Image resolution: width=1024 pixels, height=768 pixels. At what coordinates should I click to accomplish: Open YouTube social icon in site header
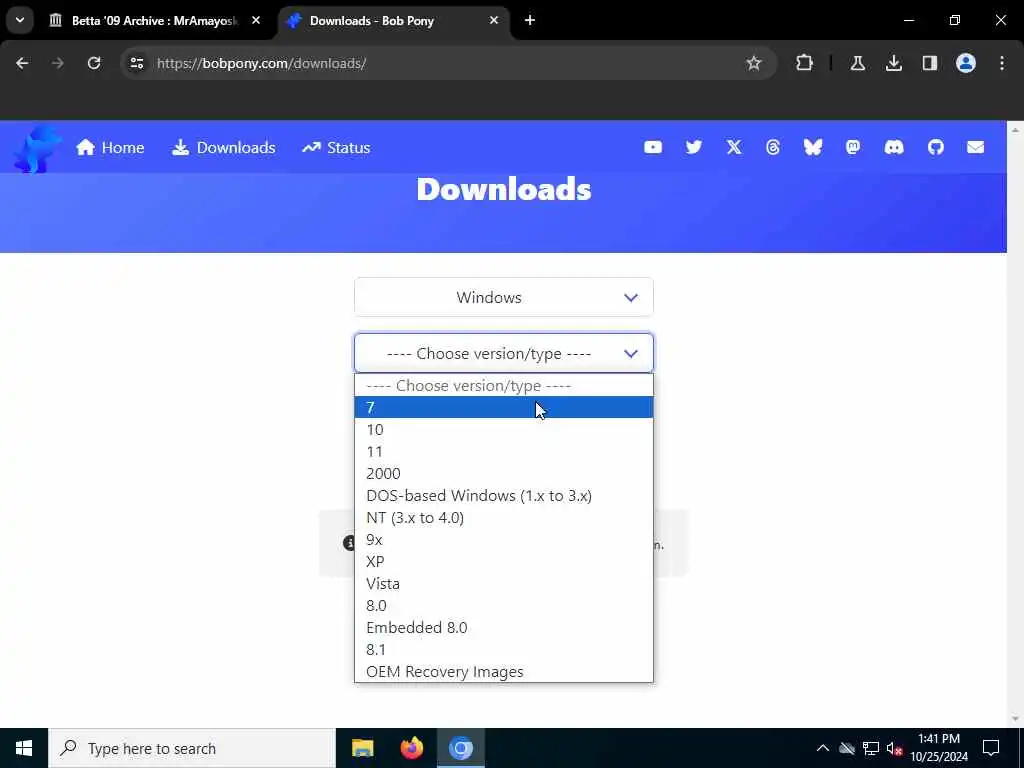coord(652,148)
